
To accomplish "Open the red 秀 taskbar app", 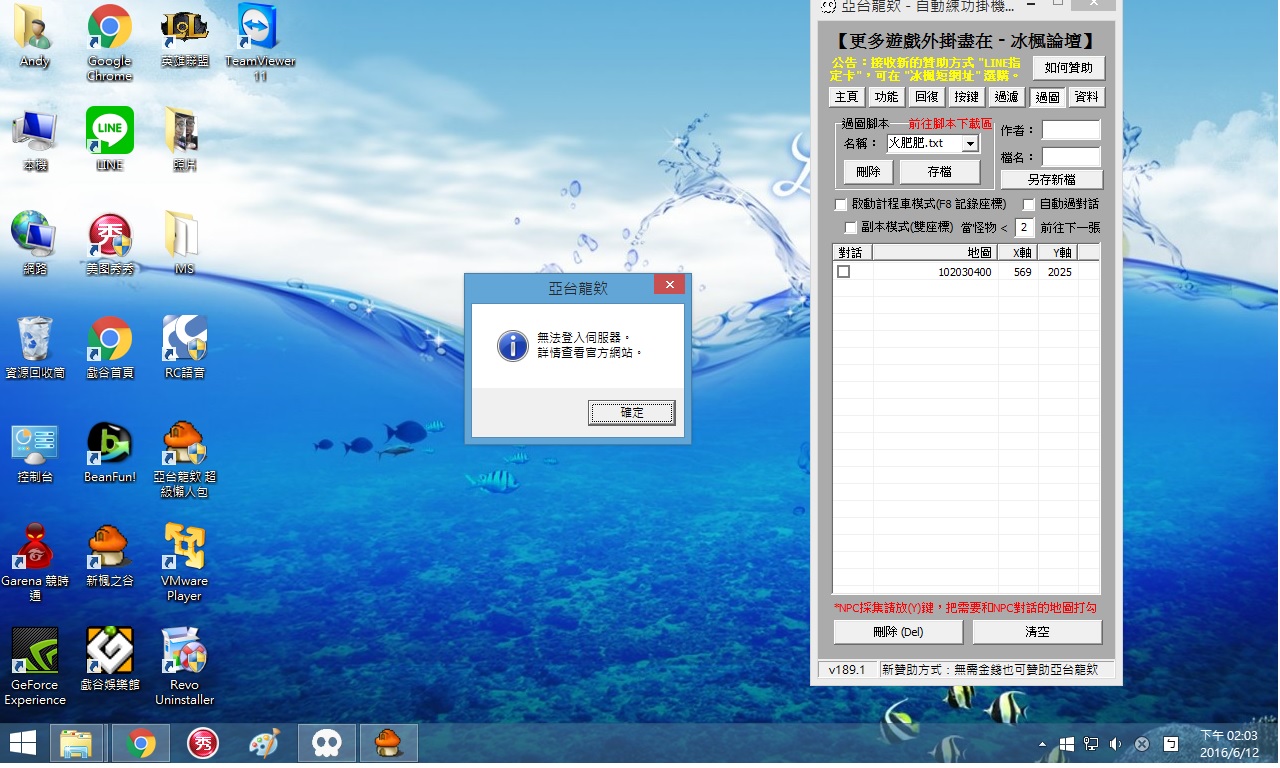I will tap(203, 743).
